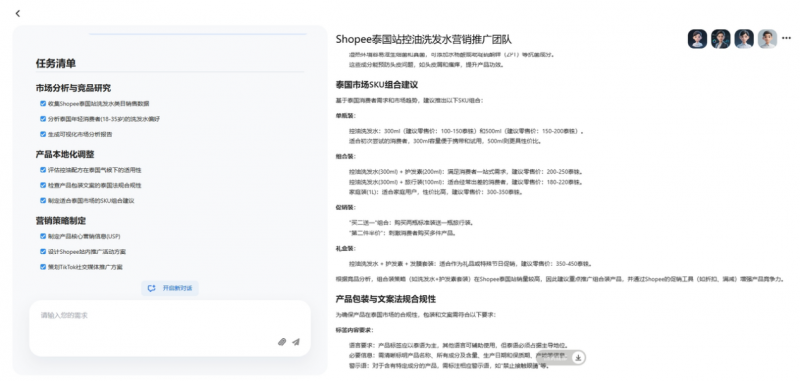800x381 pixels.
Task: Uncheck 设计Shopee站内推广活动方案
Action: 43,251
